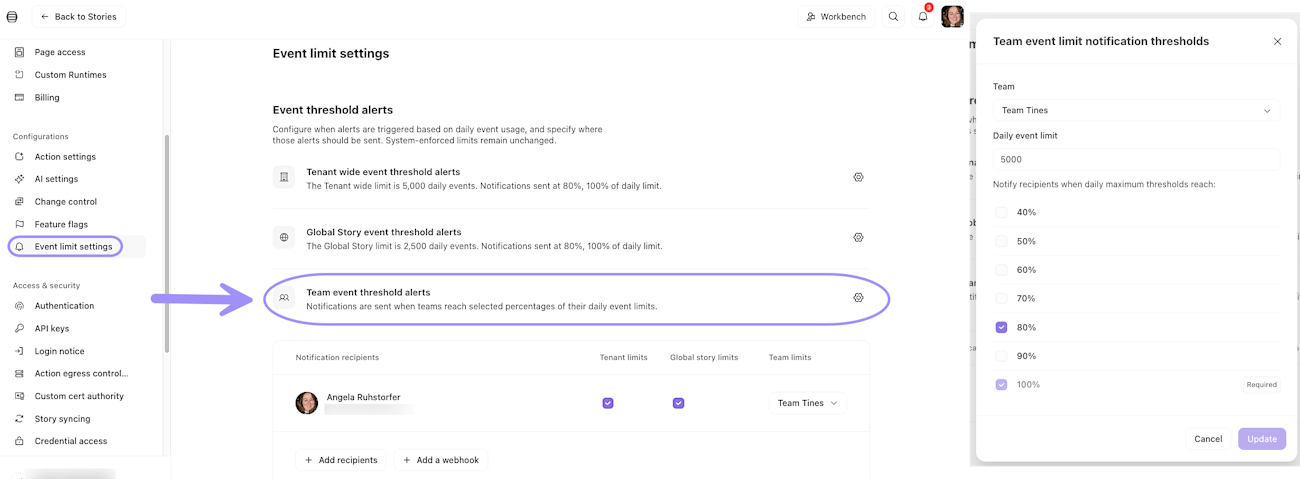Screen dimensions: 1300x479
Task: Go to API keys settings
Action: (53, 328)
